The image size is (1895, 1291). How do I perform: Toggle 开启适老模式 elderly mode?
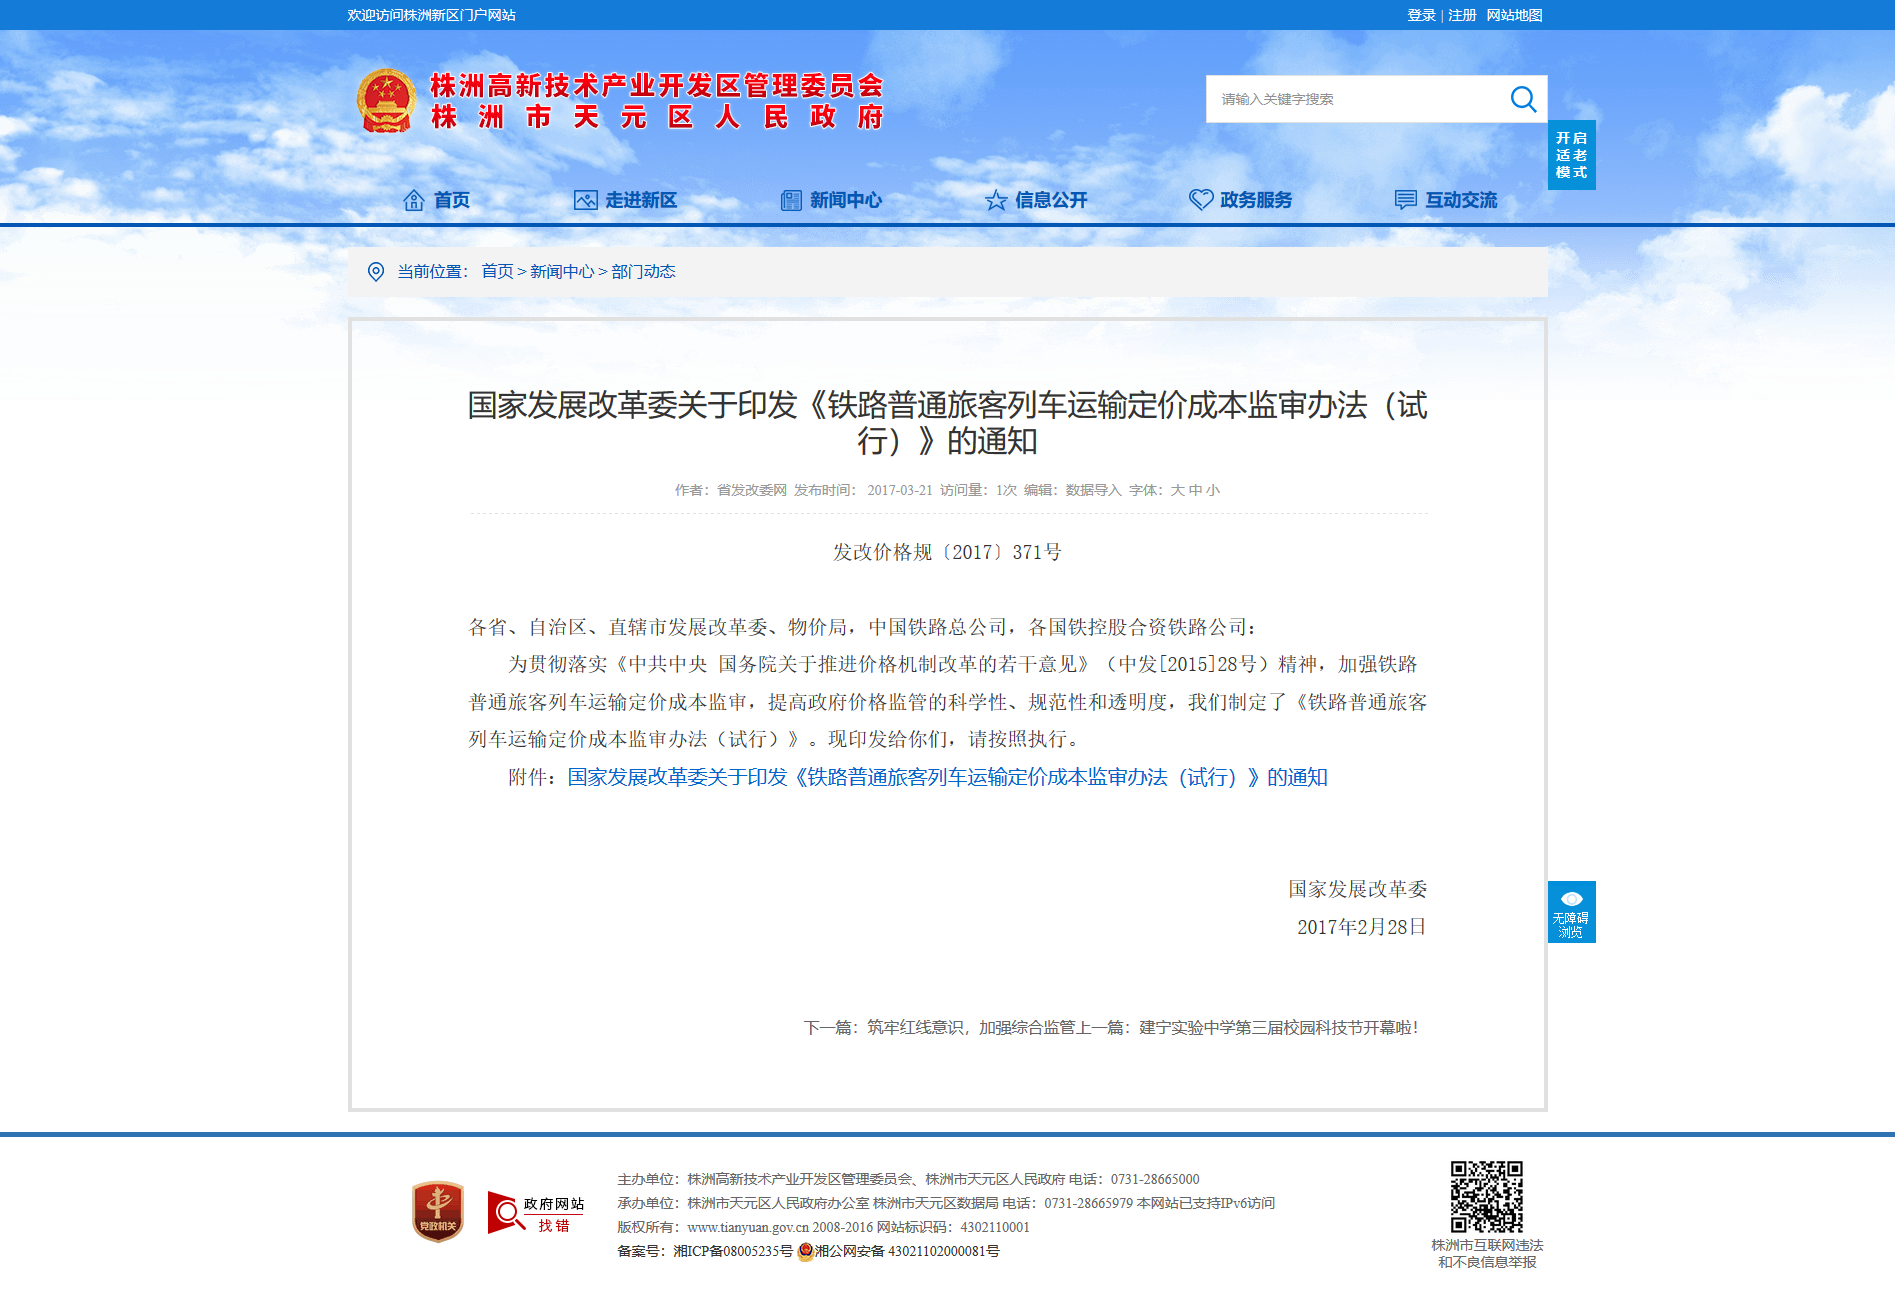(1571, 155)
